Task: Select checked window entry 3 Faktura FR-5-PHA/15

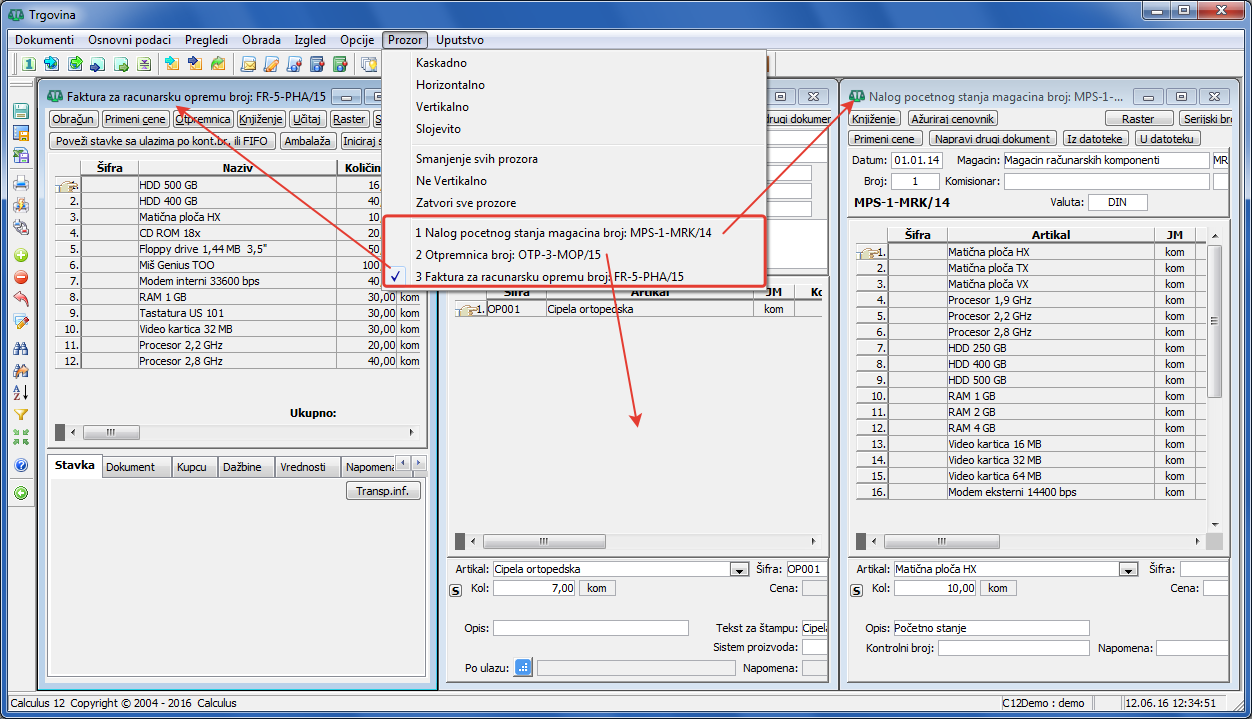Action: pos(550,277)
